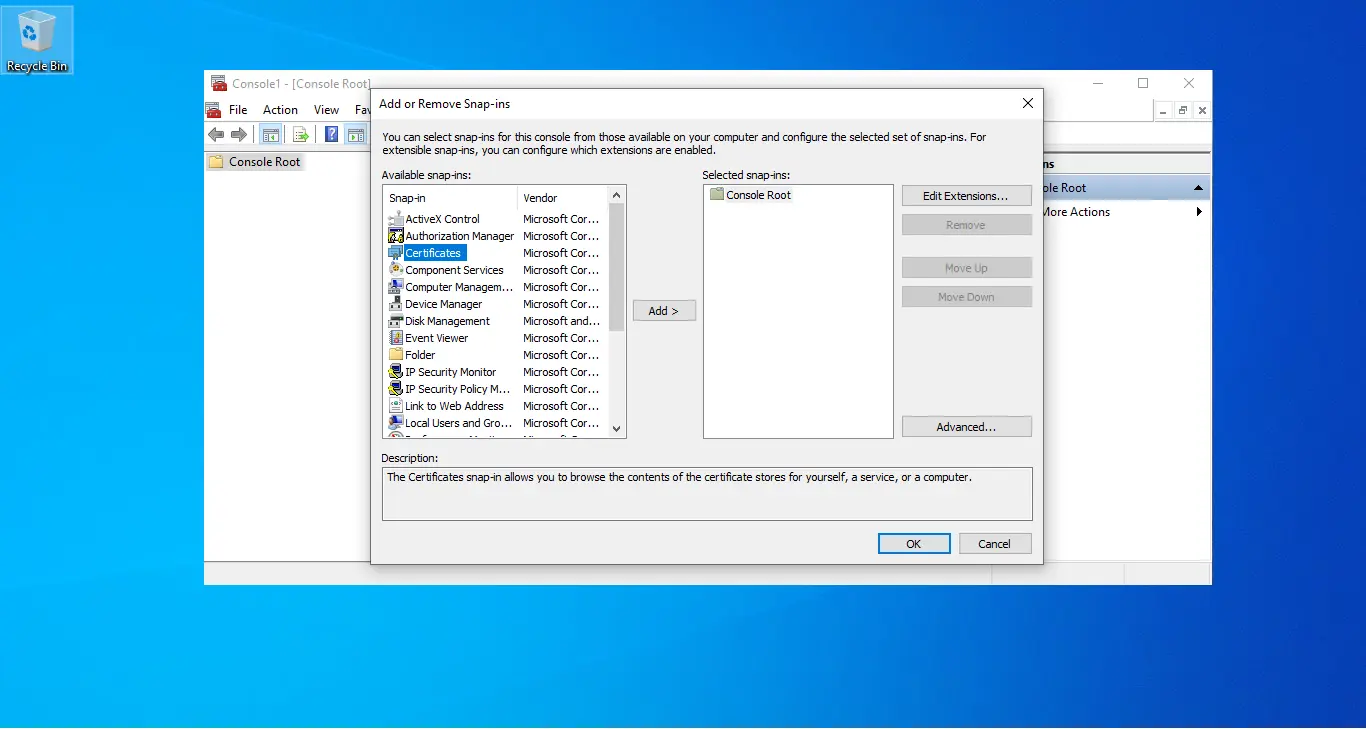
Task: Click the IP Security Policy Management icon
Action: tap(396, 389)
